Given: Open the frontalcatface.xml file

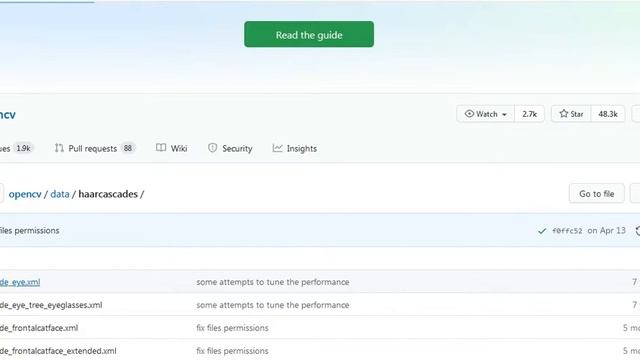Looking at the screenshot, I should click(x=39, y=328).
